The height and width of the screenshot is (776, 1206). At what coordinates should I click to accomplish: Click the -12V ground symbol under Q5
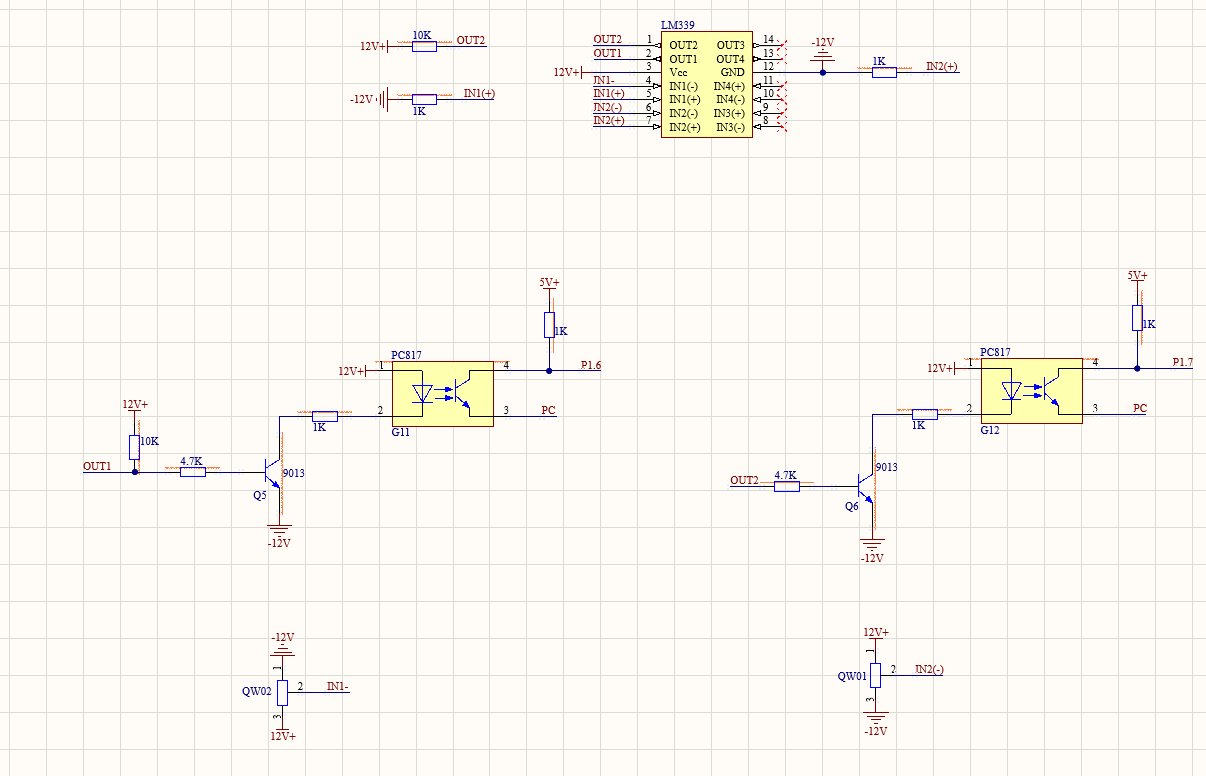(x=279, y=535)
